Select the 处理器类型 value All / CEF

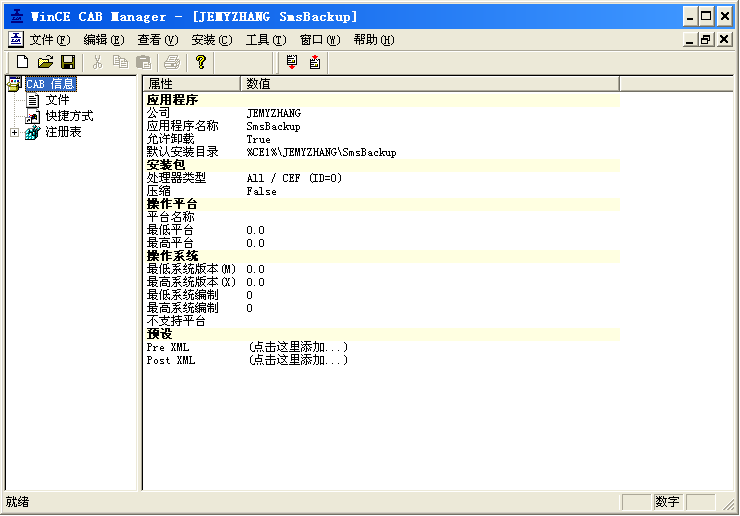(x=294, y=178)
